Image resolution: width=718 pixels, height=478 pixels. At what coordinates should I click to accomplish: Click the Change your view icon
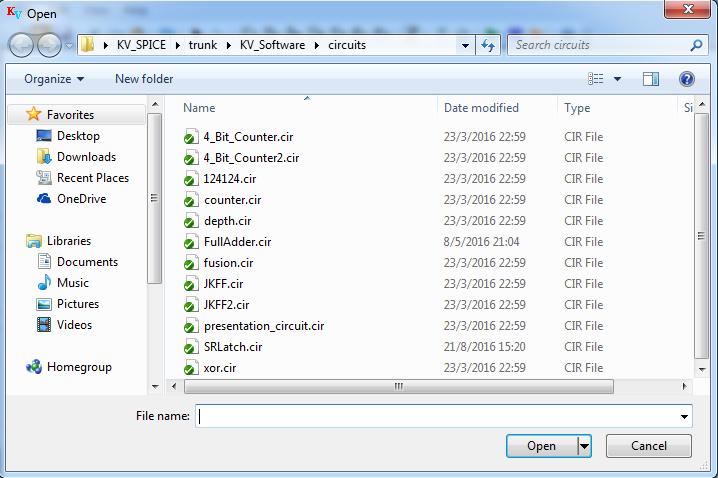(x=595, y=79)
